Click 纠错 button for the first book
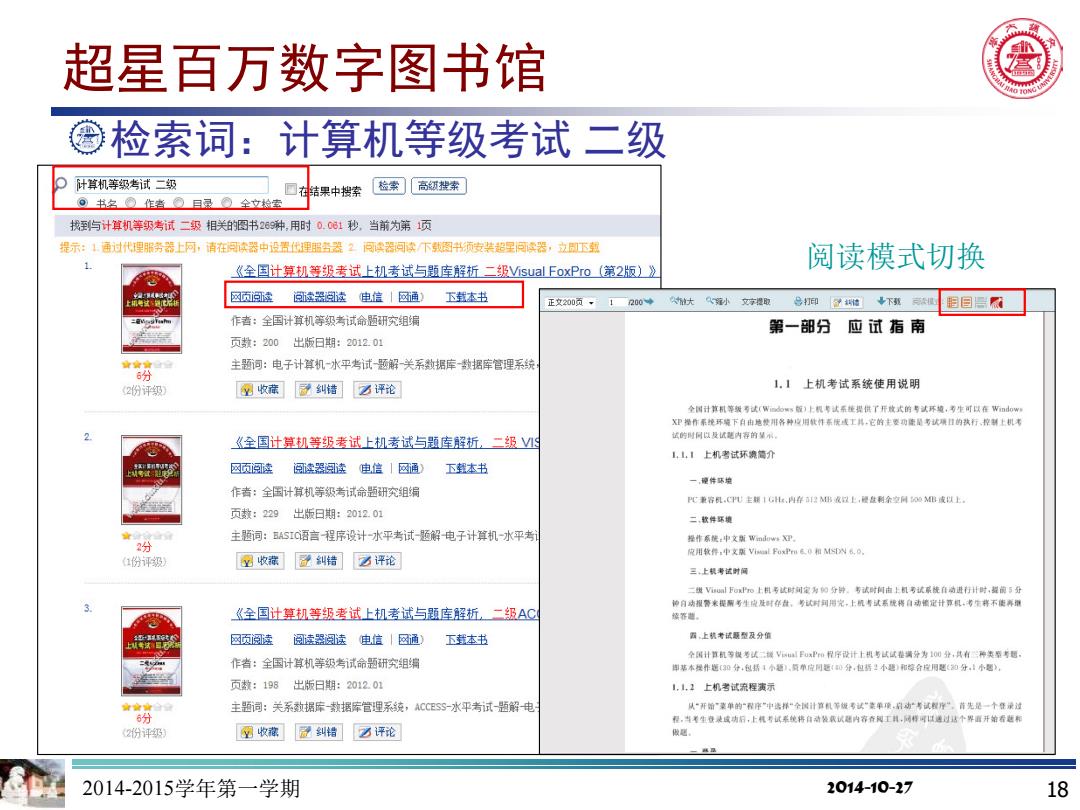Viewport: 1080px width, 810px height. point(318,390)
